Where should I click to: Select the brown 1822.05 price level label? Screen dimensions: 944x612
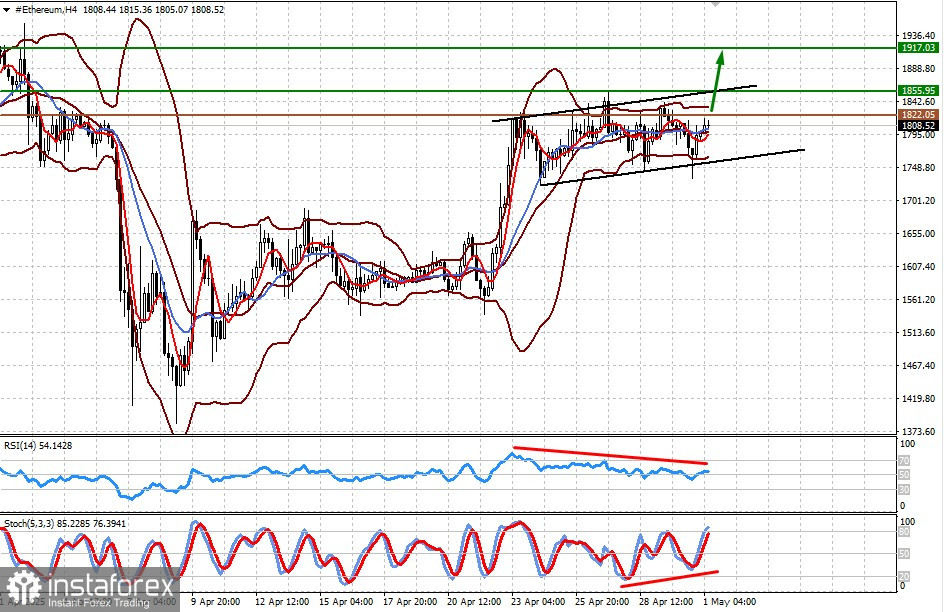click(x=918, y=114)
